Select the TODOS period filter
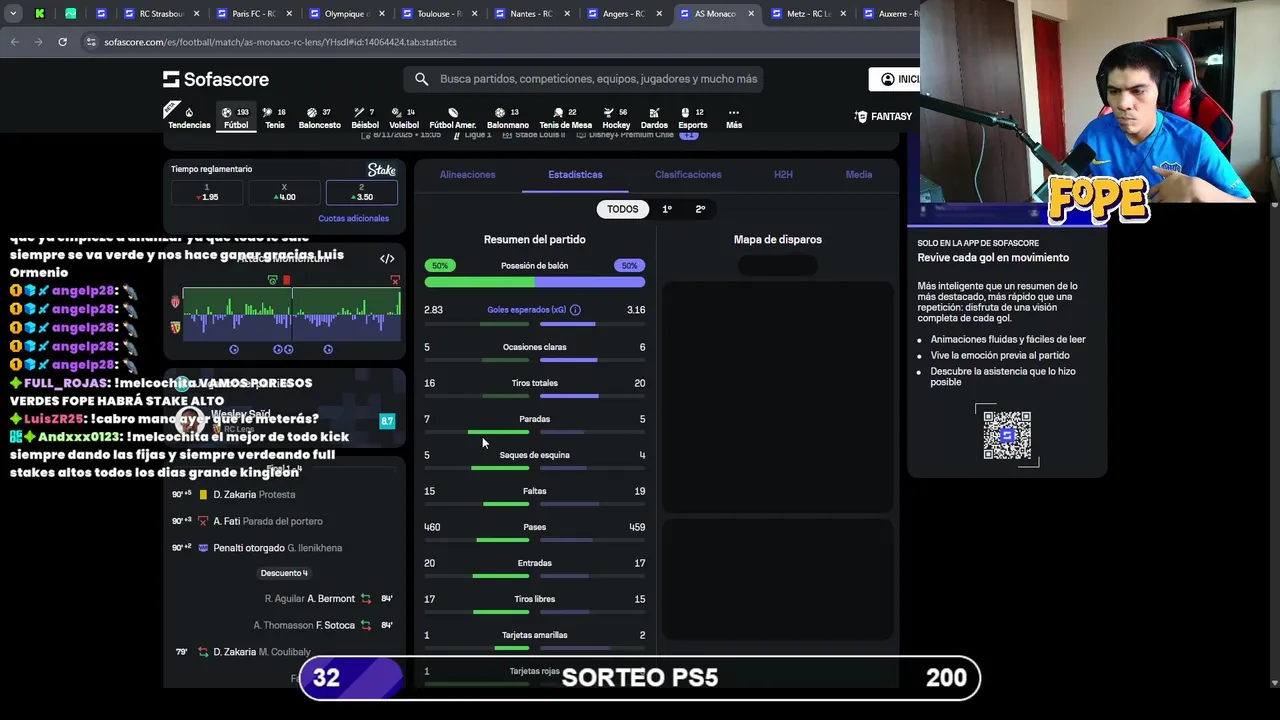The image size is (1280, 720). [622, 209]
